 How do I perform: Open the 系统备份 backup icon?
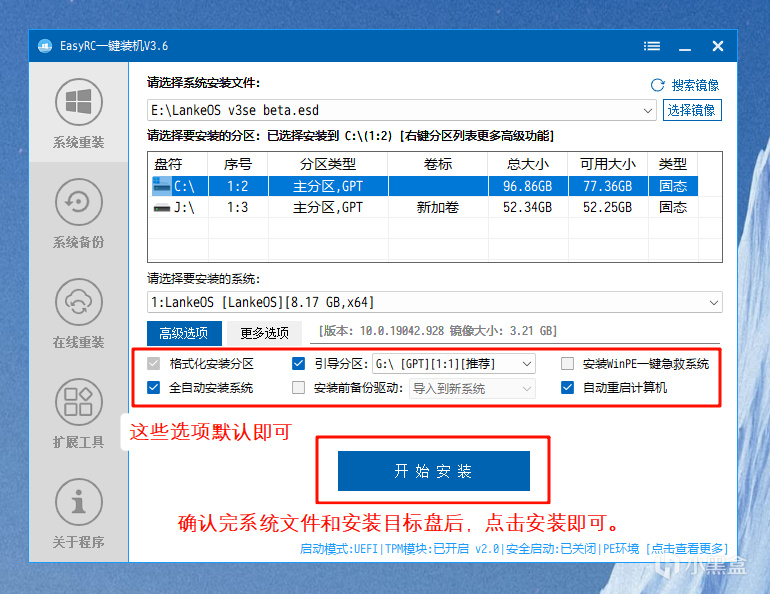coord(79,202)
